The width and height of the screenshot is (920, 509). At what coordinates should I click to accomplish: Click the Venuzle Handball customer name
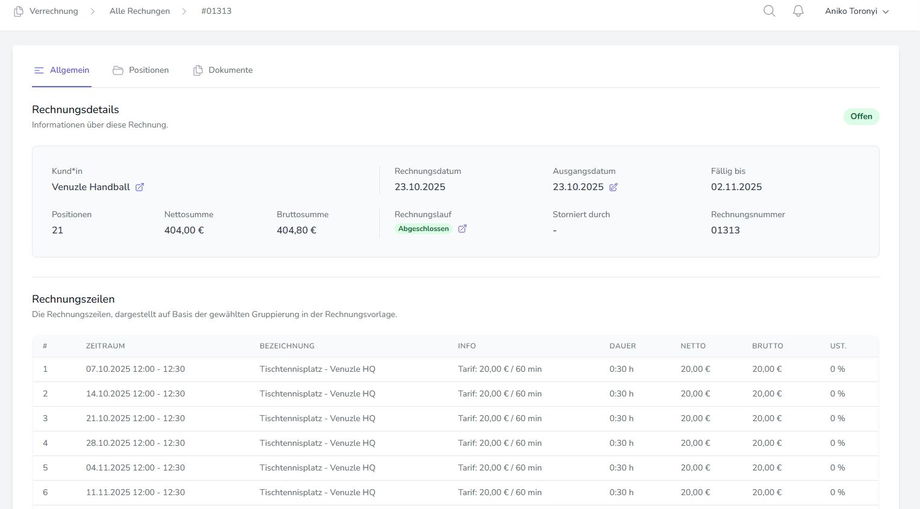coord(91,187)
